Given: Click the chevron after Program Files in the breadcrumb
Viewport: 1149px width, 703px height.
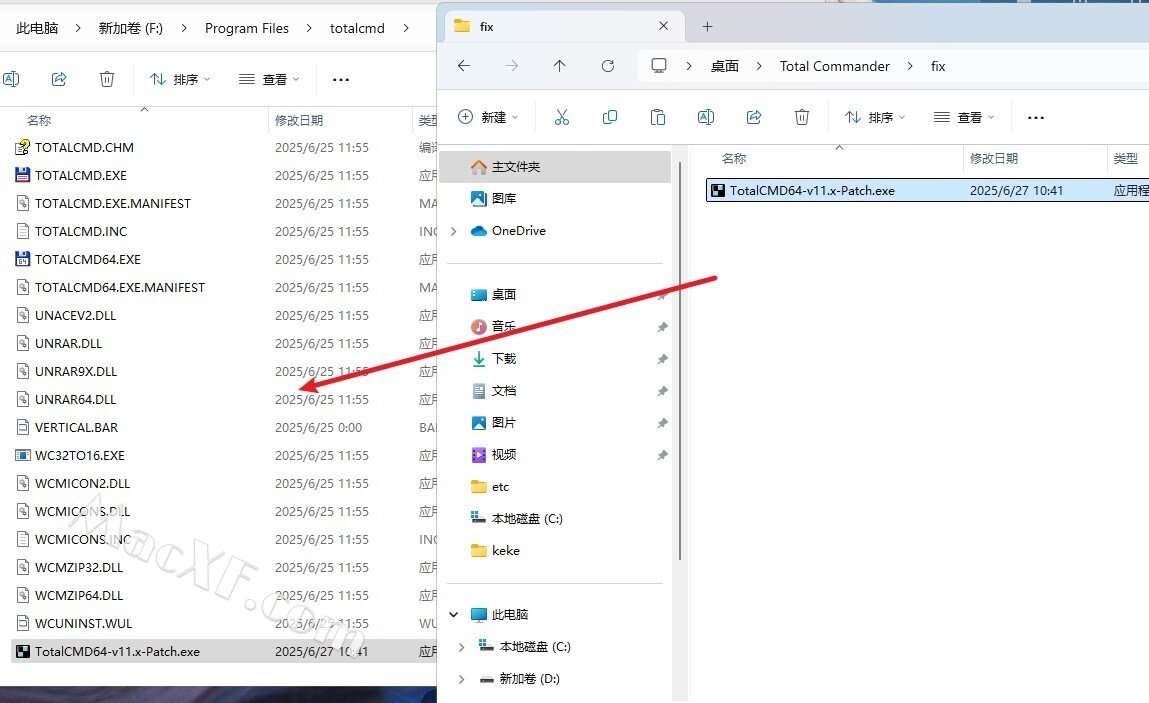Looking at the screenshot, I should (309, 28).
